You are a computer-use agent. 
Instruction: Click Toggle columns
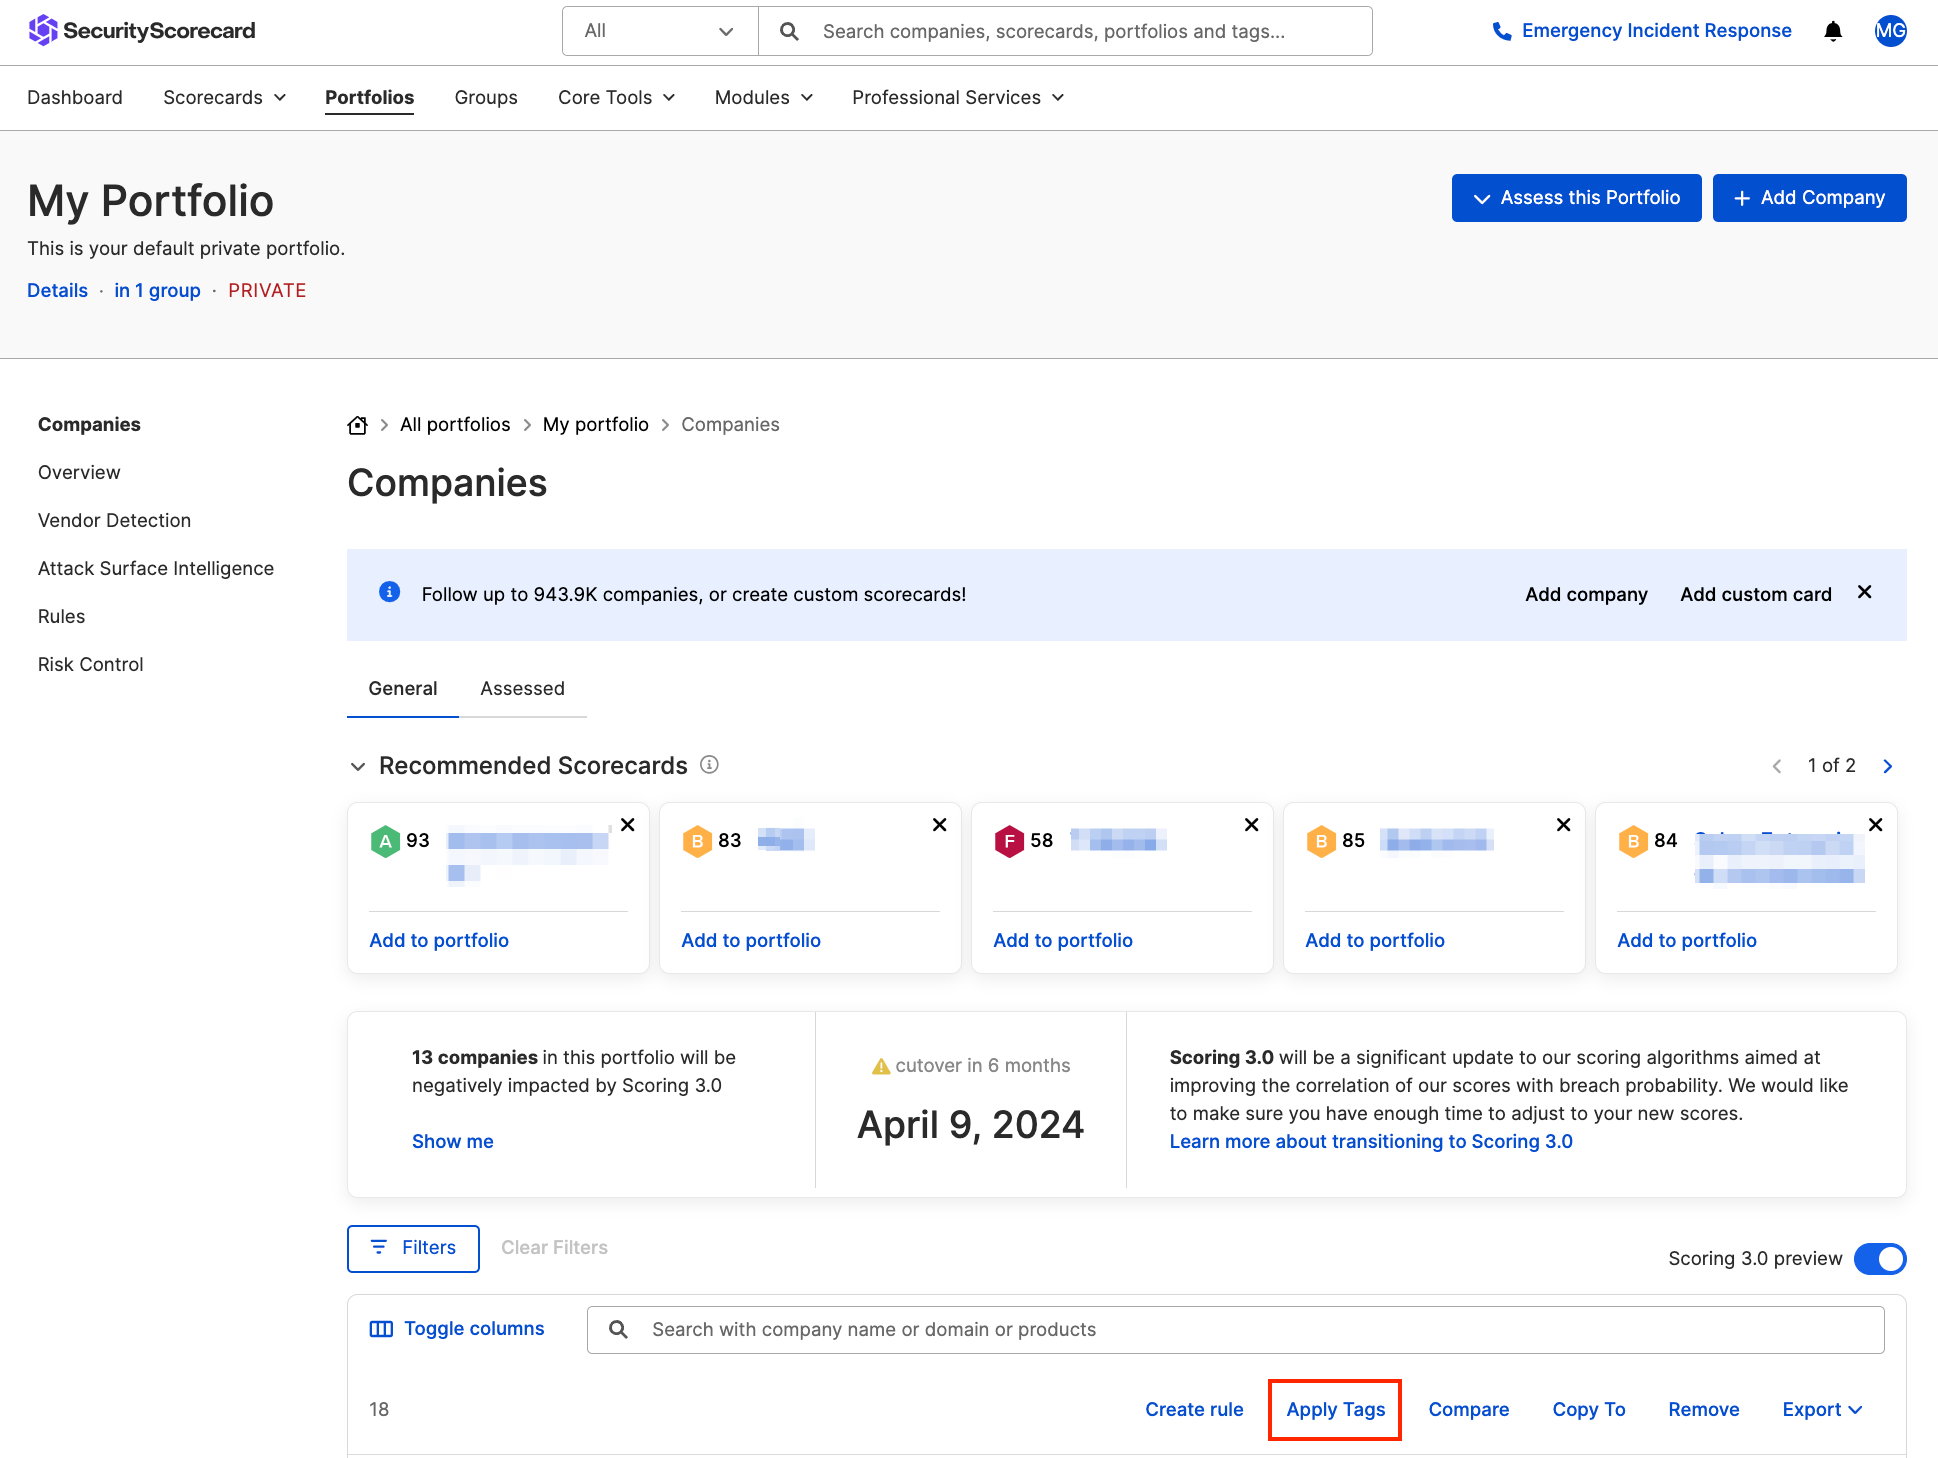457,1329
